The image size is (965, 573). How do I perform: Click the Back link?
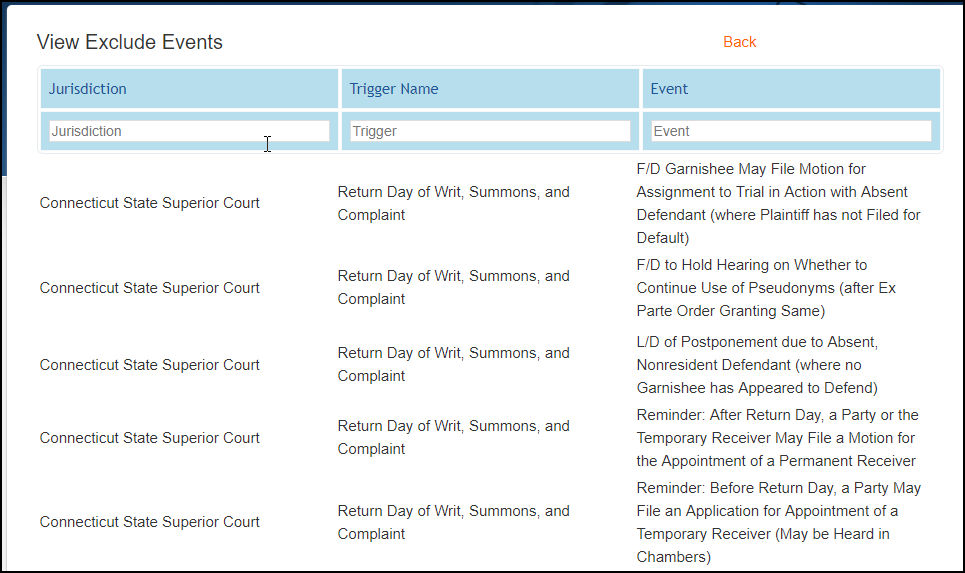coord(739,42)
